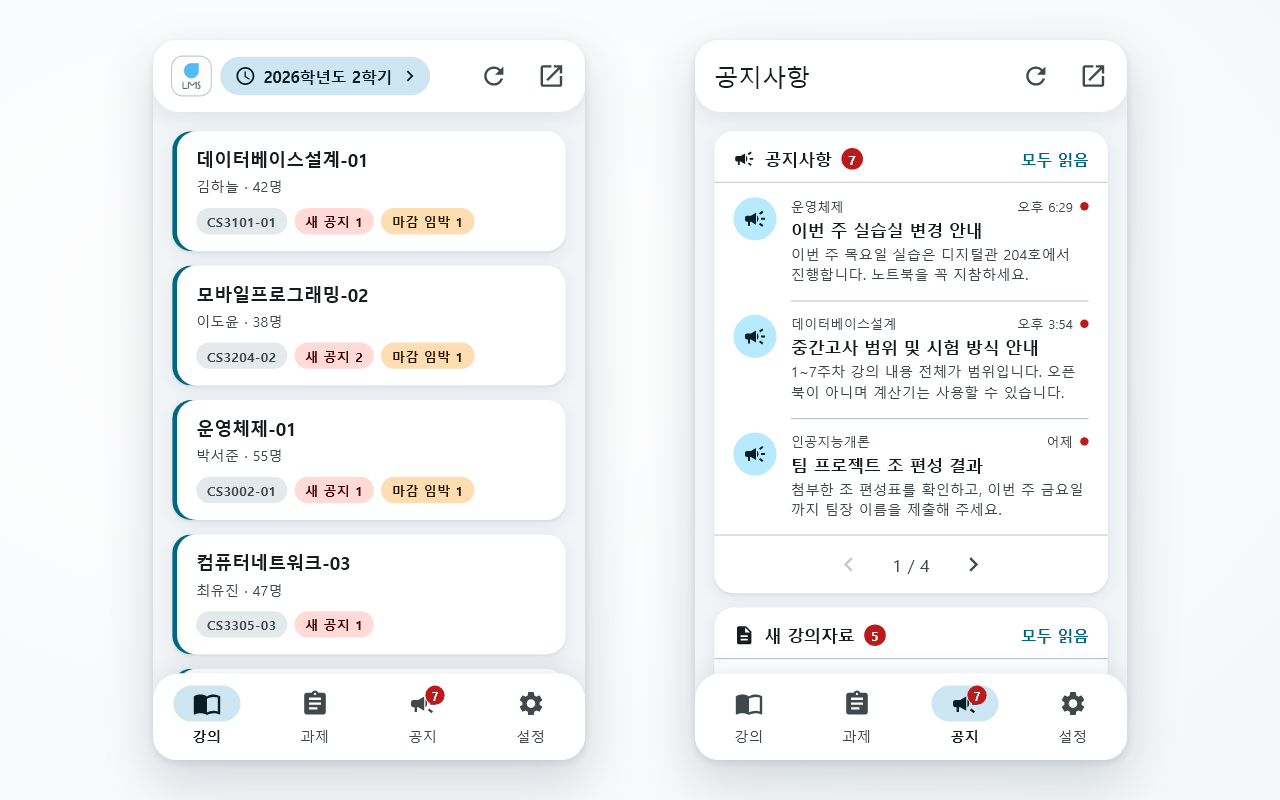Click 새 공지 2 badge on 모바일프로그래밍-02
The image size is (1280, 800).
[x=334, y=356]
